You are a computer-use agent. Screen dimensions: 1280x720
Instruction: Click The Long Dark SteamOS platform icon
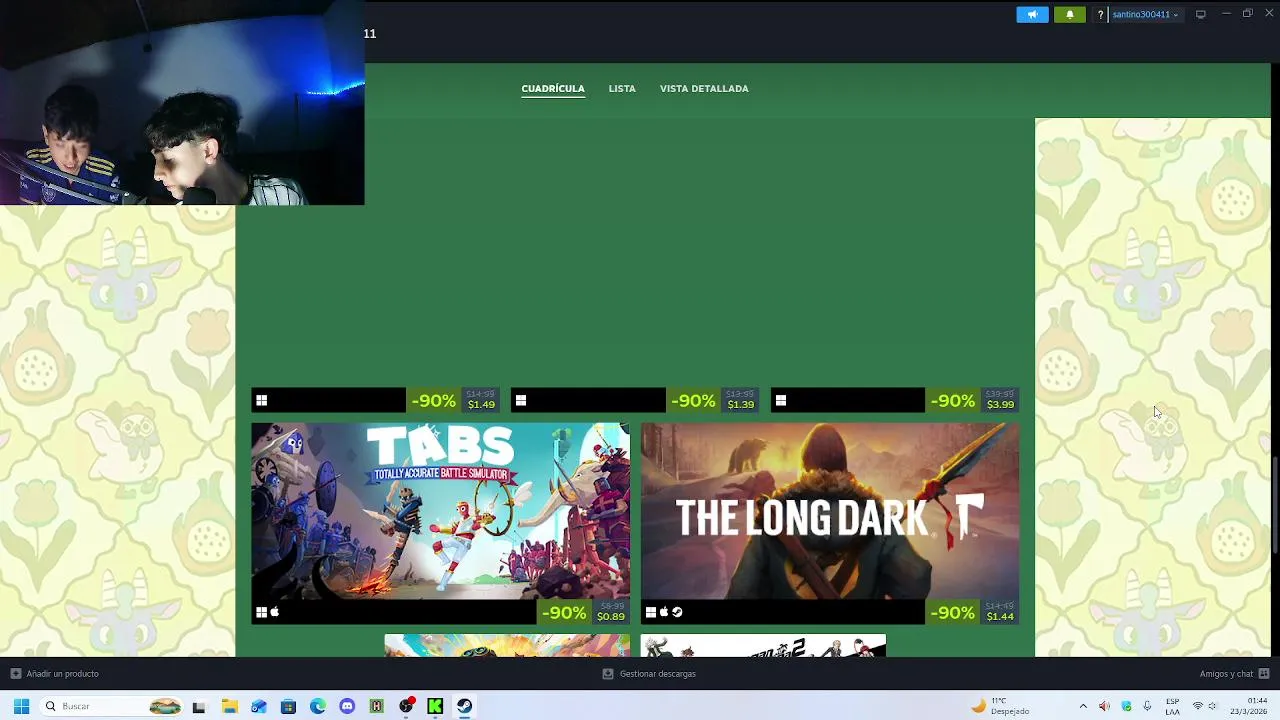677,612
